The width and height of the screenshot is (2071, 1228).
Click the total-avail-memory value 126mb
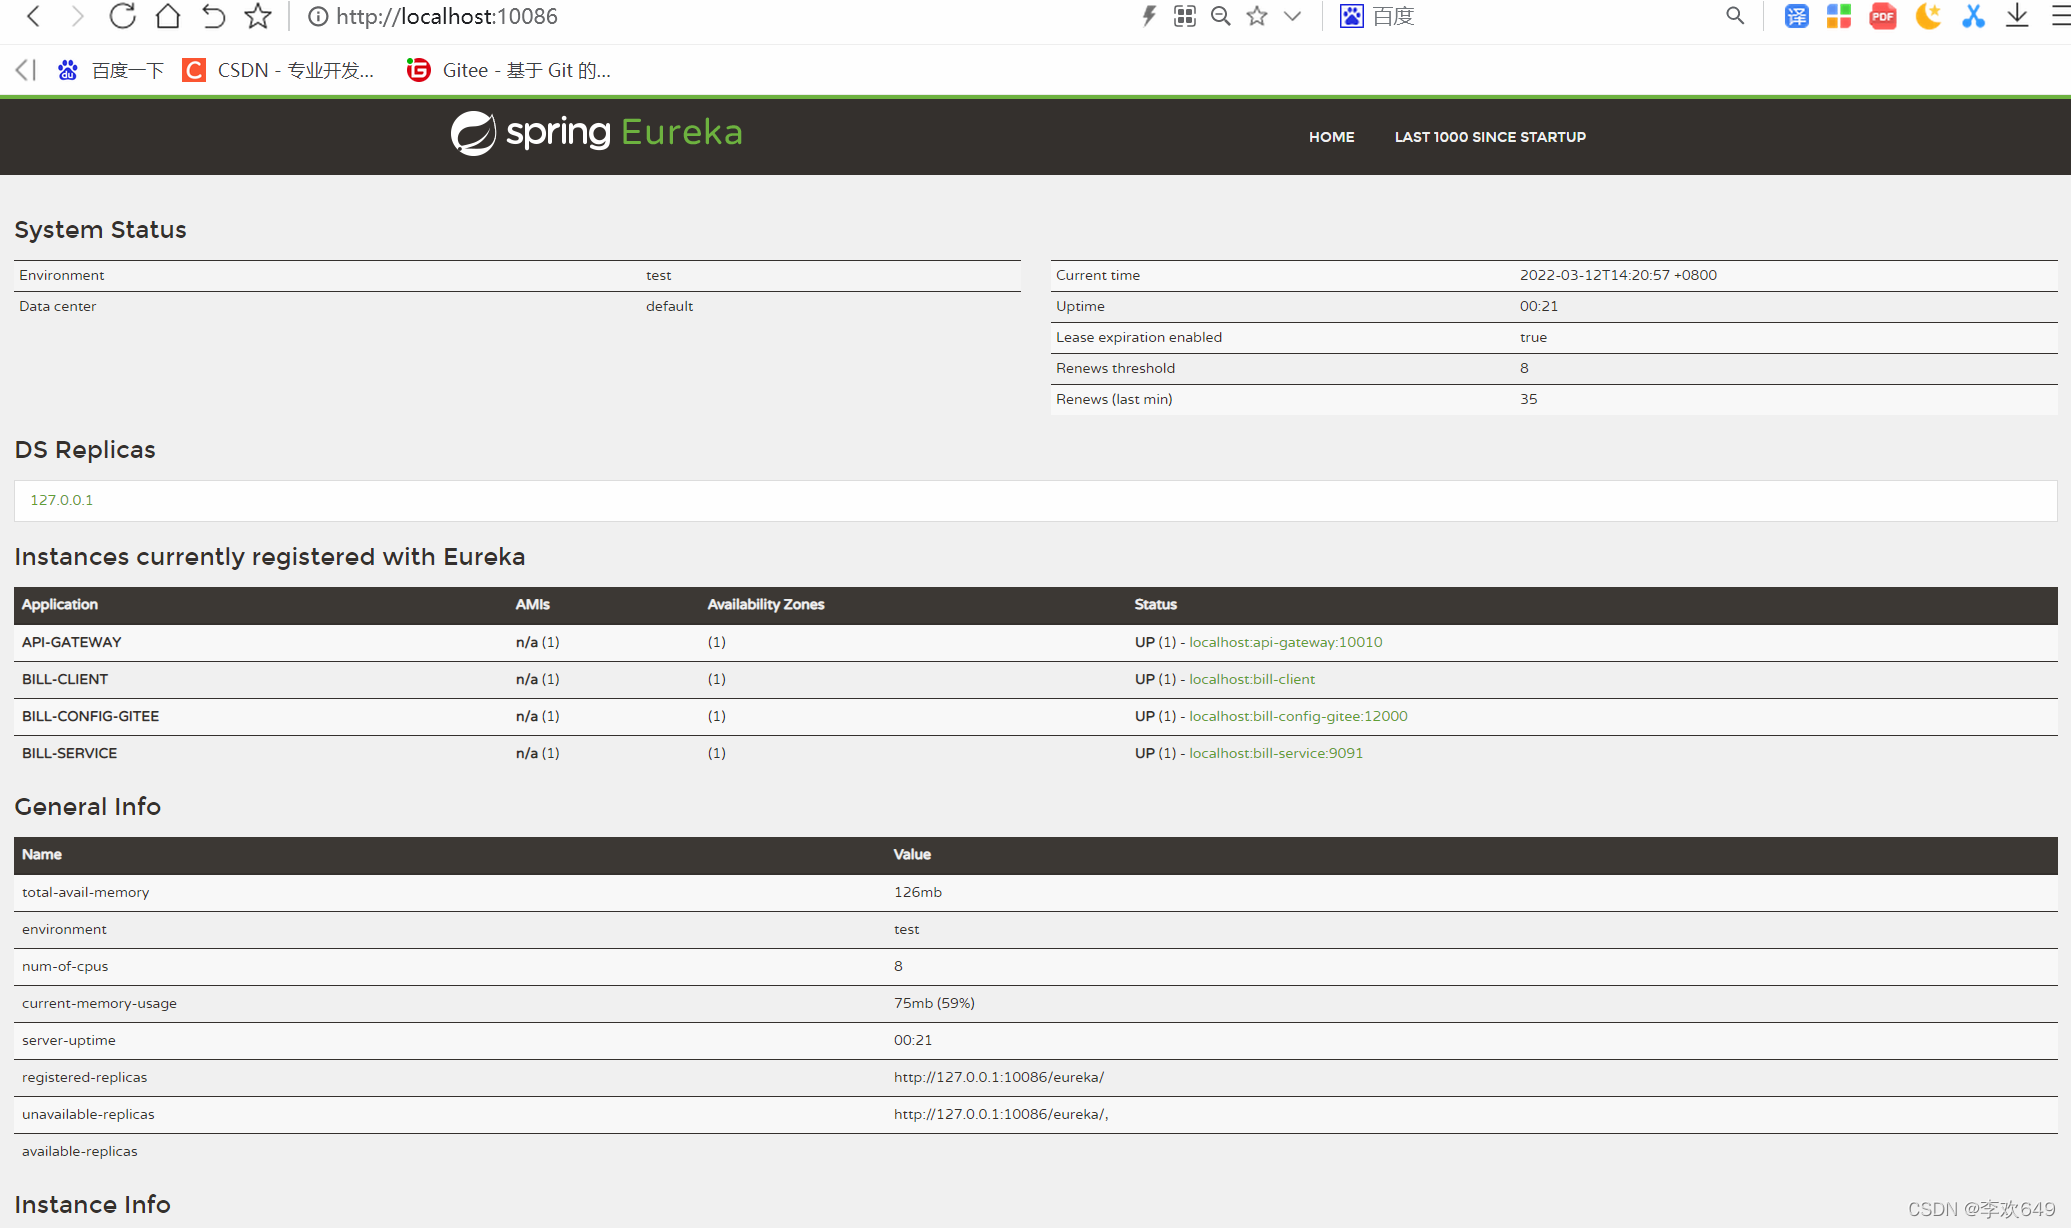point(918,892)
